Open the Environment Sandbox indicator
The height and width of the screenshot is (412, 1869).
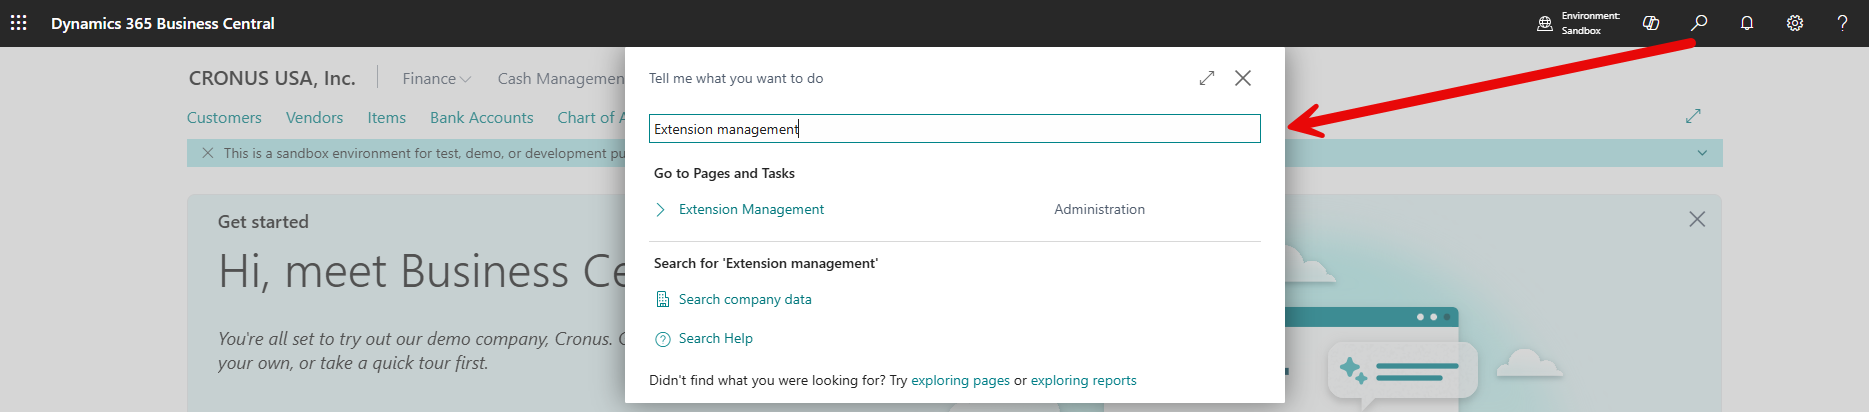coord(1579,23)
